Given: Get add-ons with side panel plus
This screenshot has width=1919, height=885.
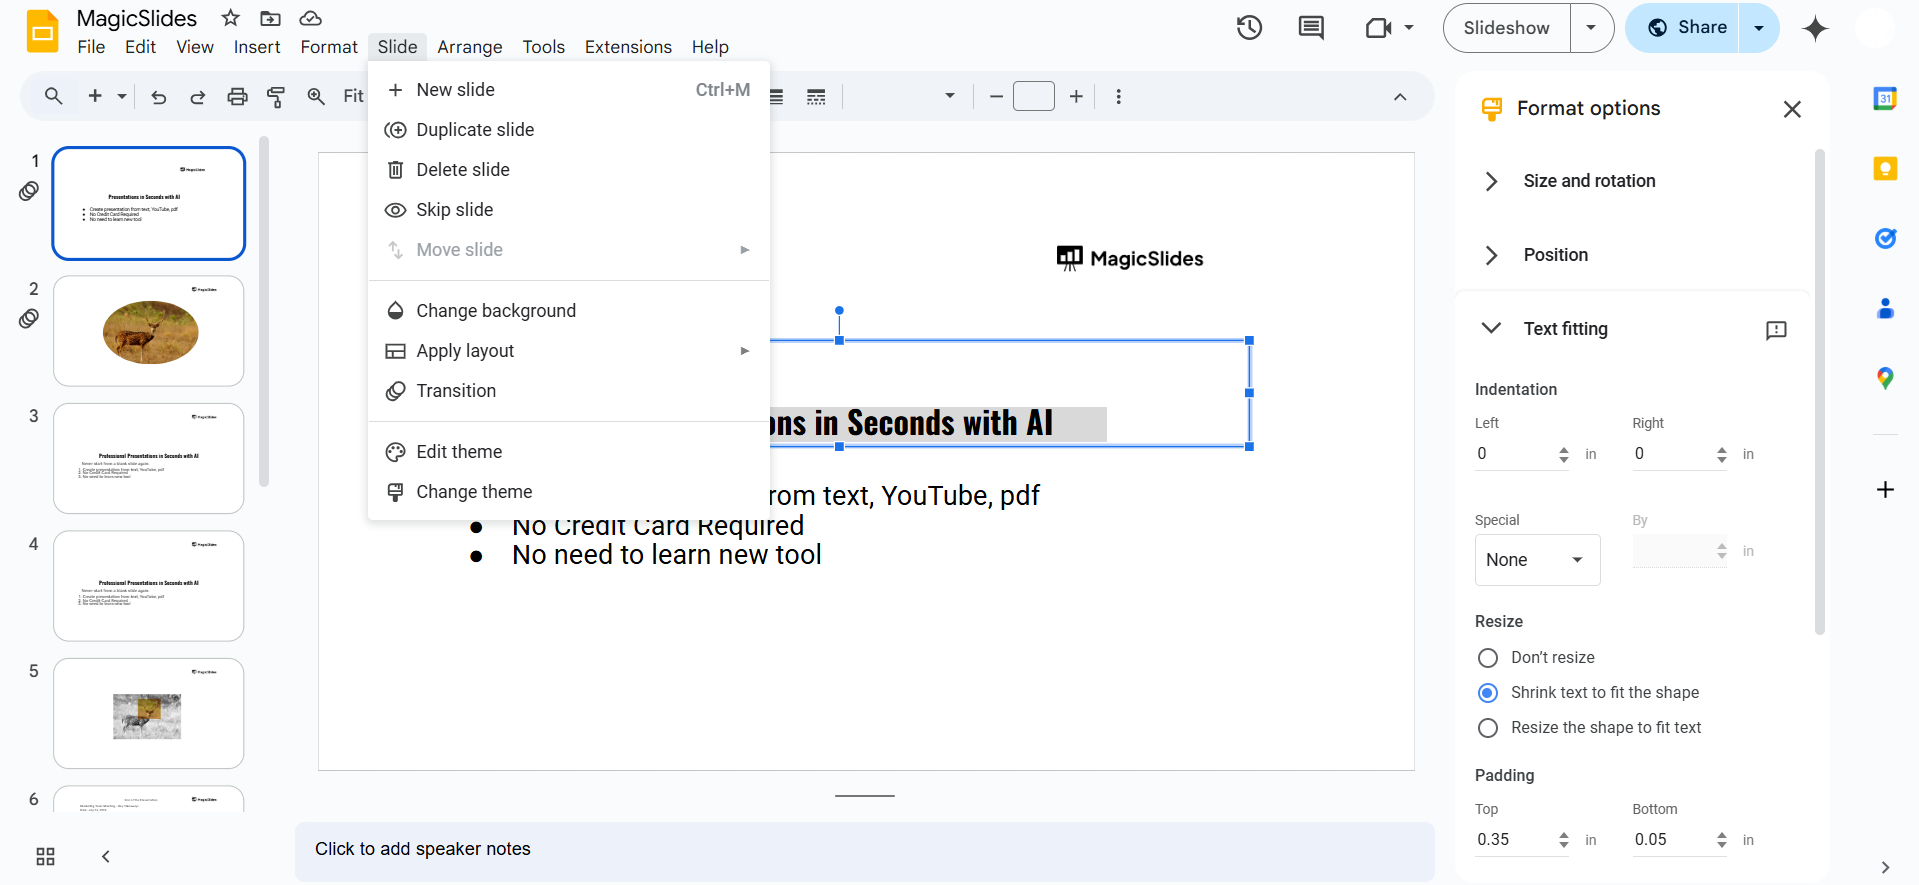Looking at the screenshot, I should [x=1885, y=489].
